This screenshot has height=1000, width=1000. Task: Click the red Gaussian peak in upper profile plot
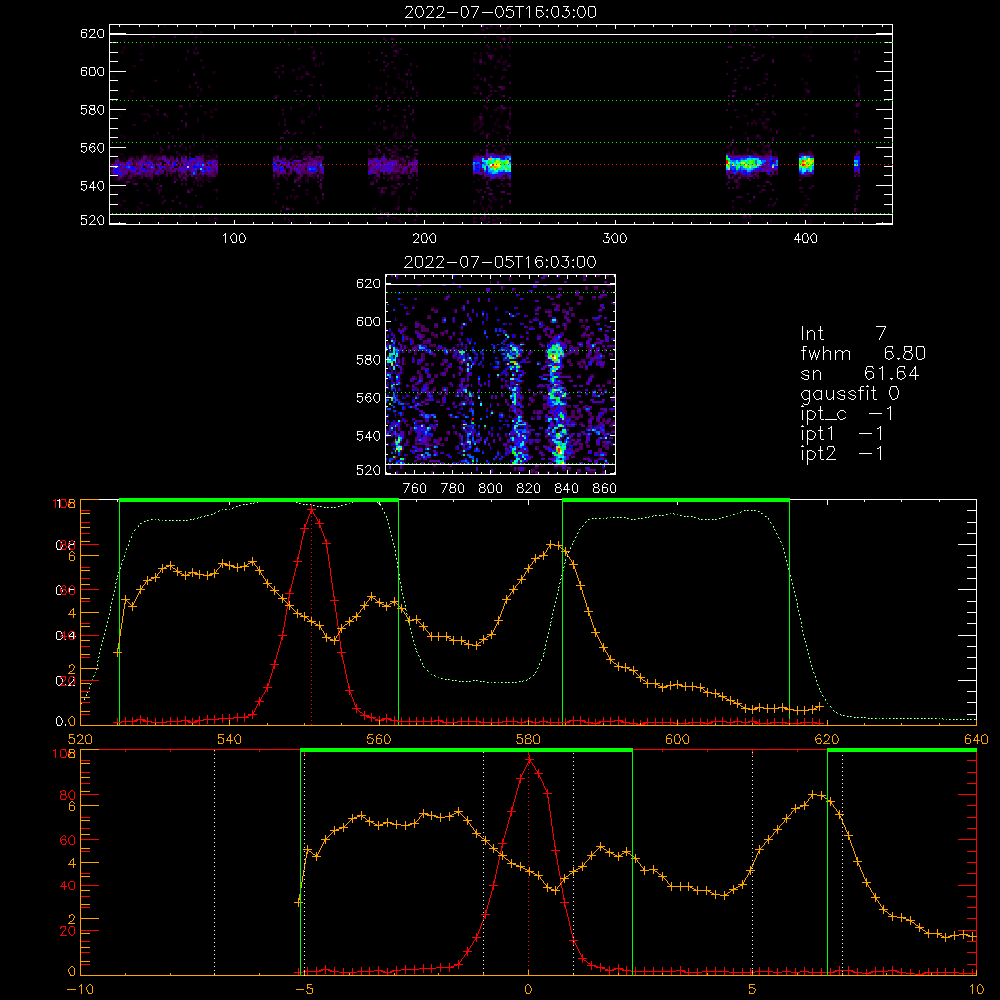point(311,509)
